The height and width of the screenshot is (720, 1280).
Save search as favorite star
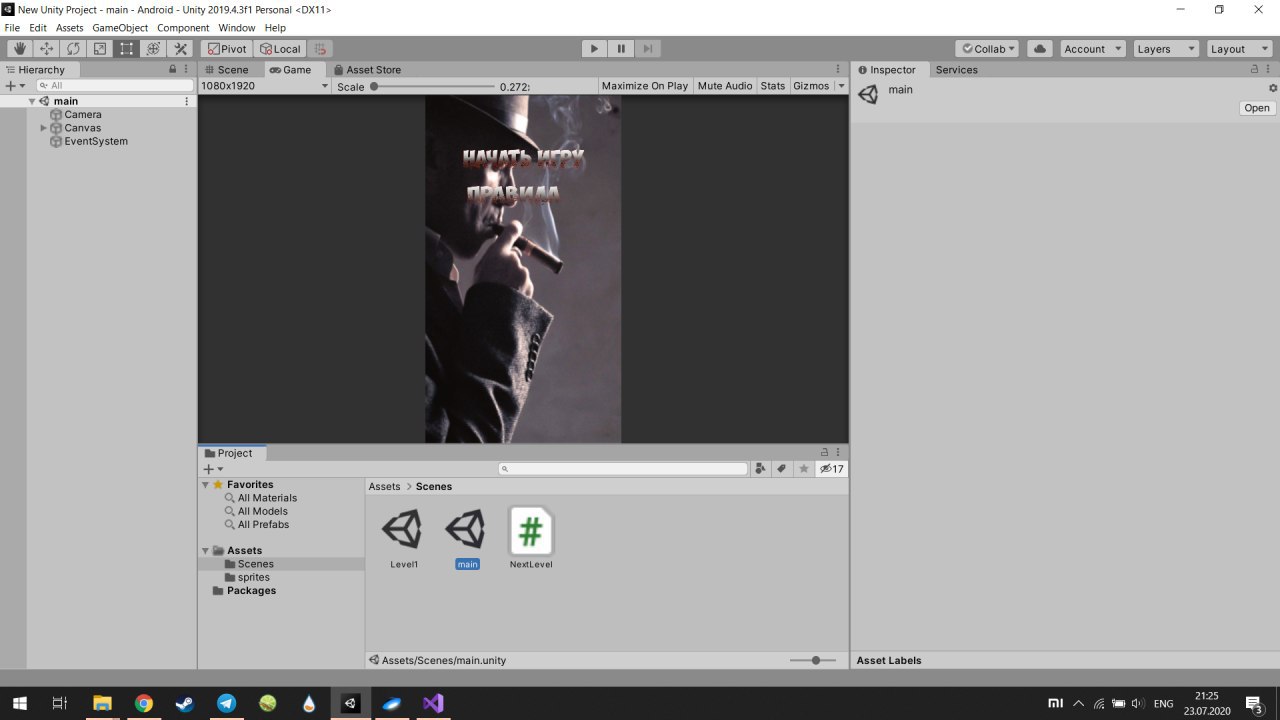click(x=804, y=468)
